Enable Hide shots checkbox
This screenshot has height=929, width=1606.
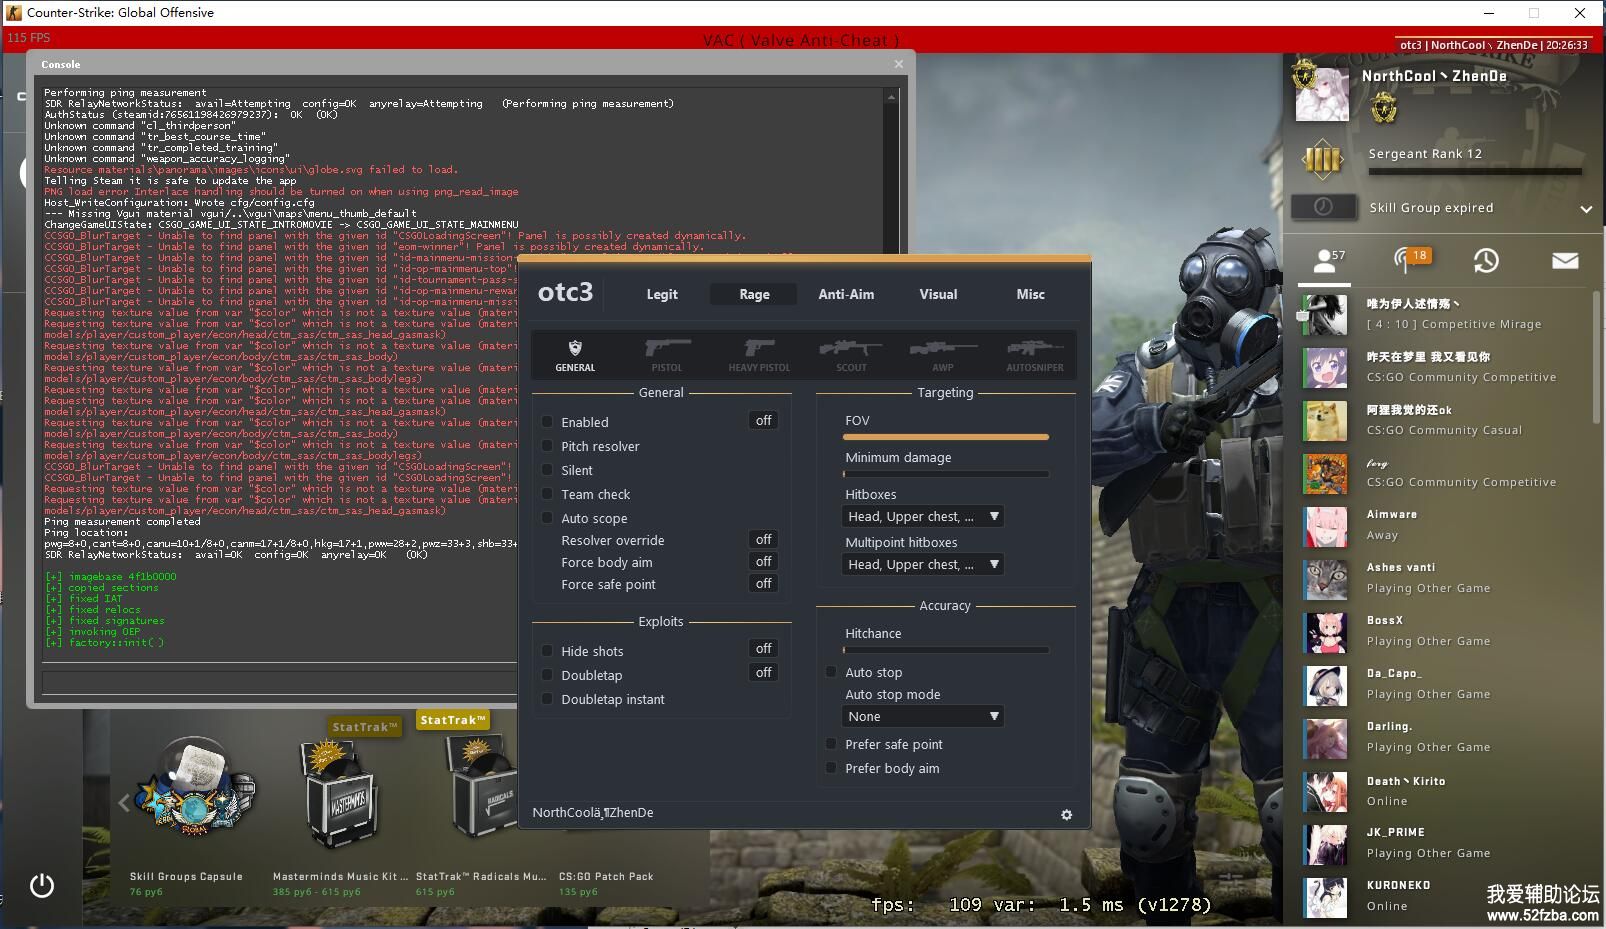pyautogui.click(x=547, y=651)
